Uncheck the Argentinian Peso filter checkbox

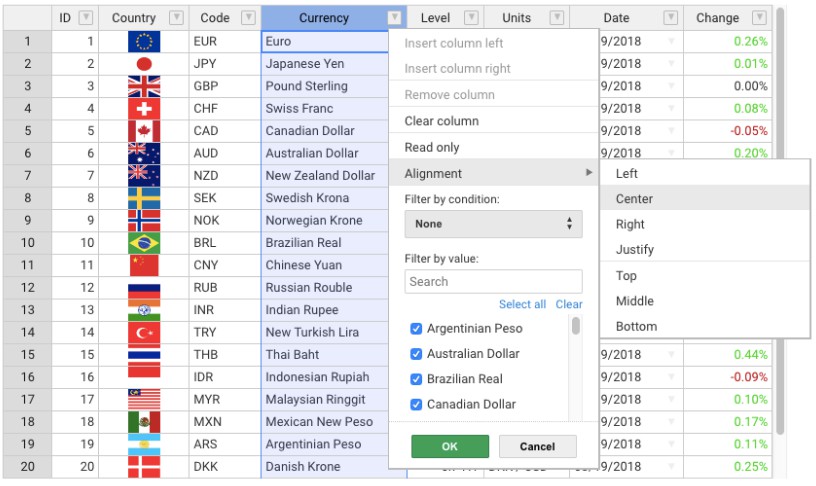pos(416,328)
